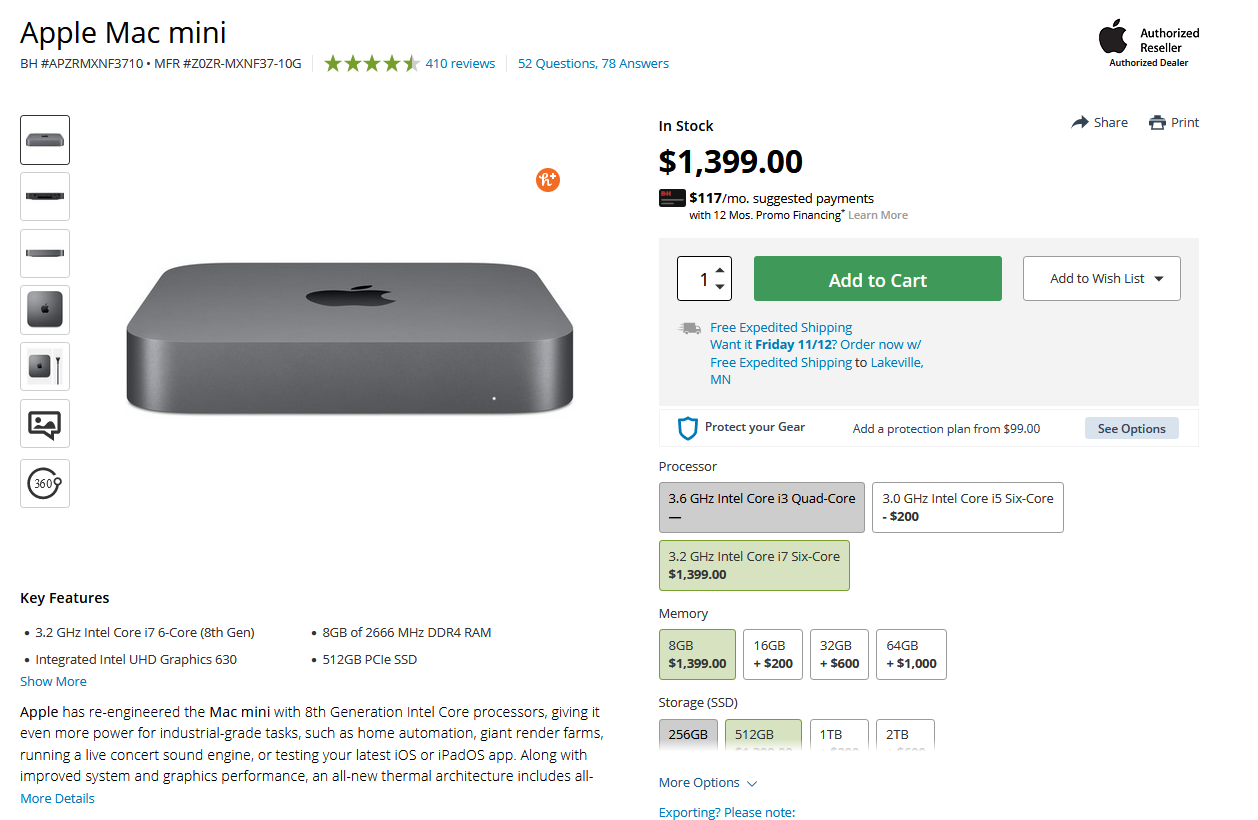Screen dimensions: 1258x820
Task: Open the Add to Wish List dropdown
Action: 1101,279
